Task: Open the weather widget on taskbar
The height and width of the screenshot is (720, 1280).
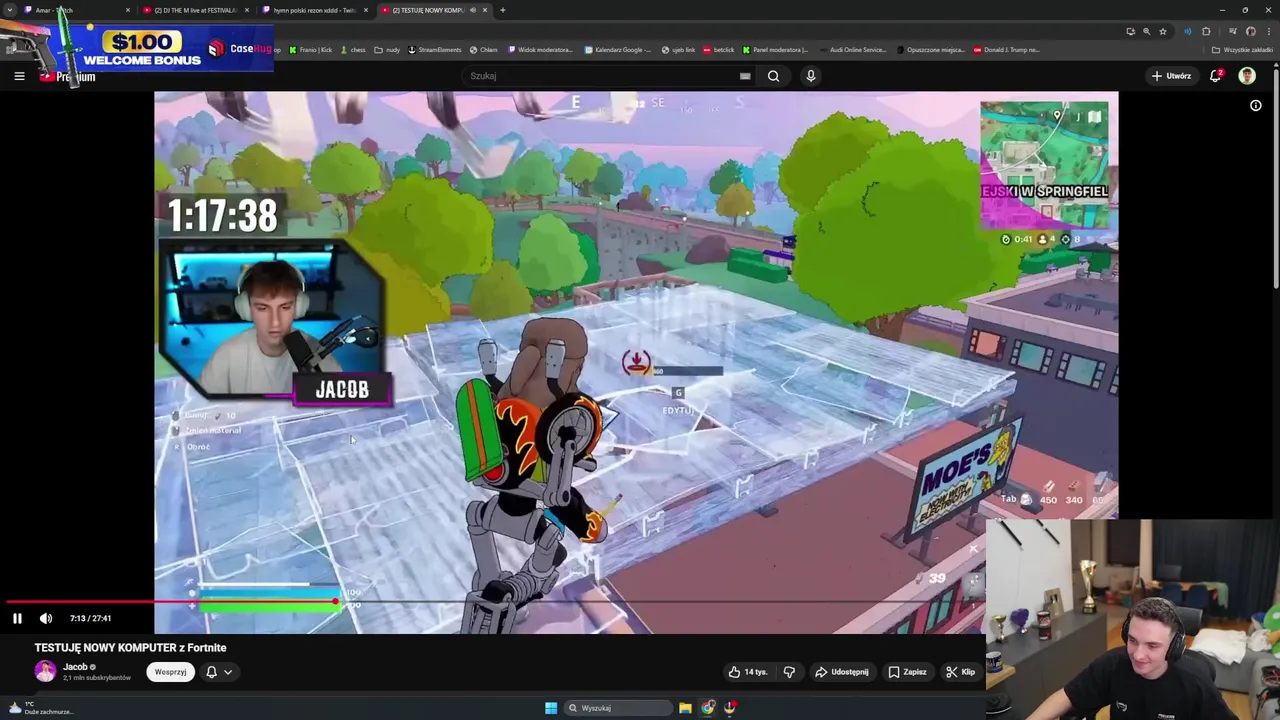Action: 40,708
